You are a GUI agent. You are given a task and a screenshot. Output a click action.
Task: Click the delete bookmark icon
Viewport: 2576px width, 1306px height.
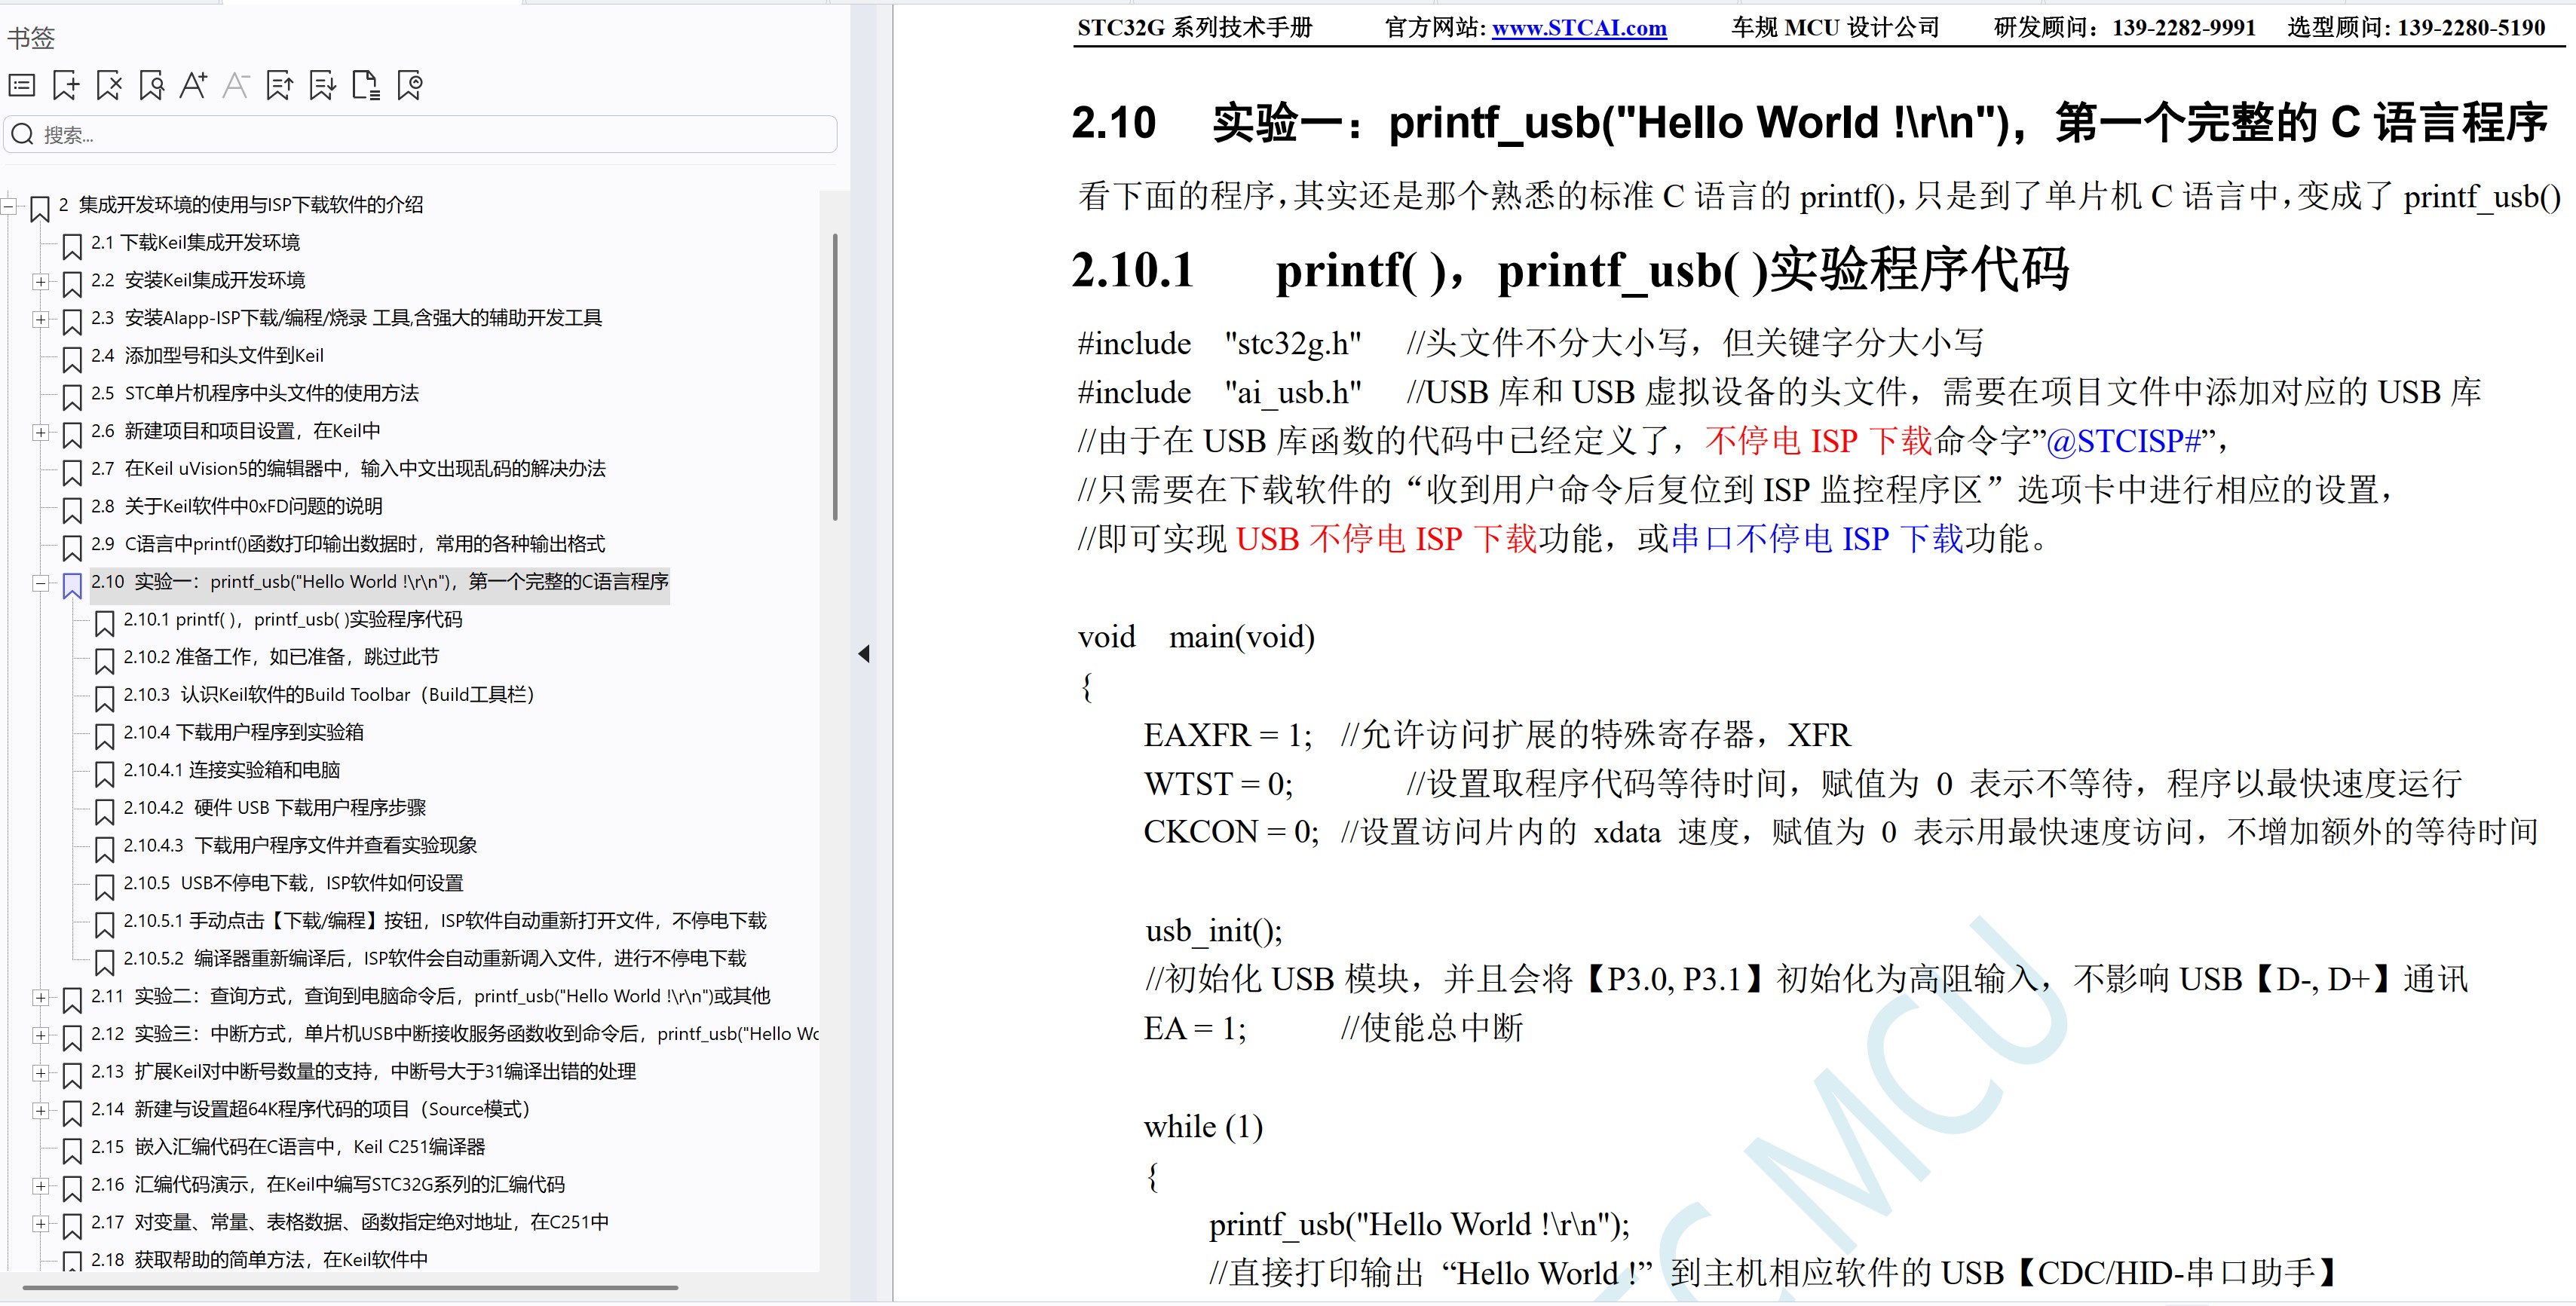click(x=109, y=86)
